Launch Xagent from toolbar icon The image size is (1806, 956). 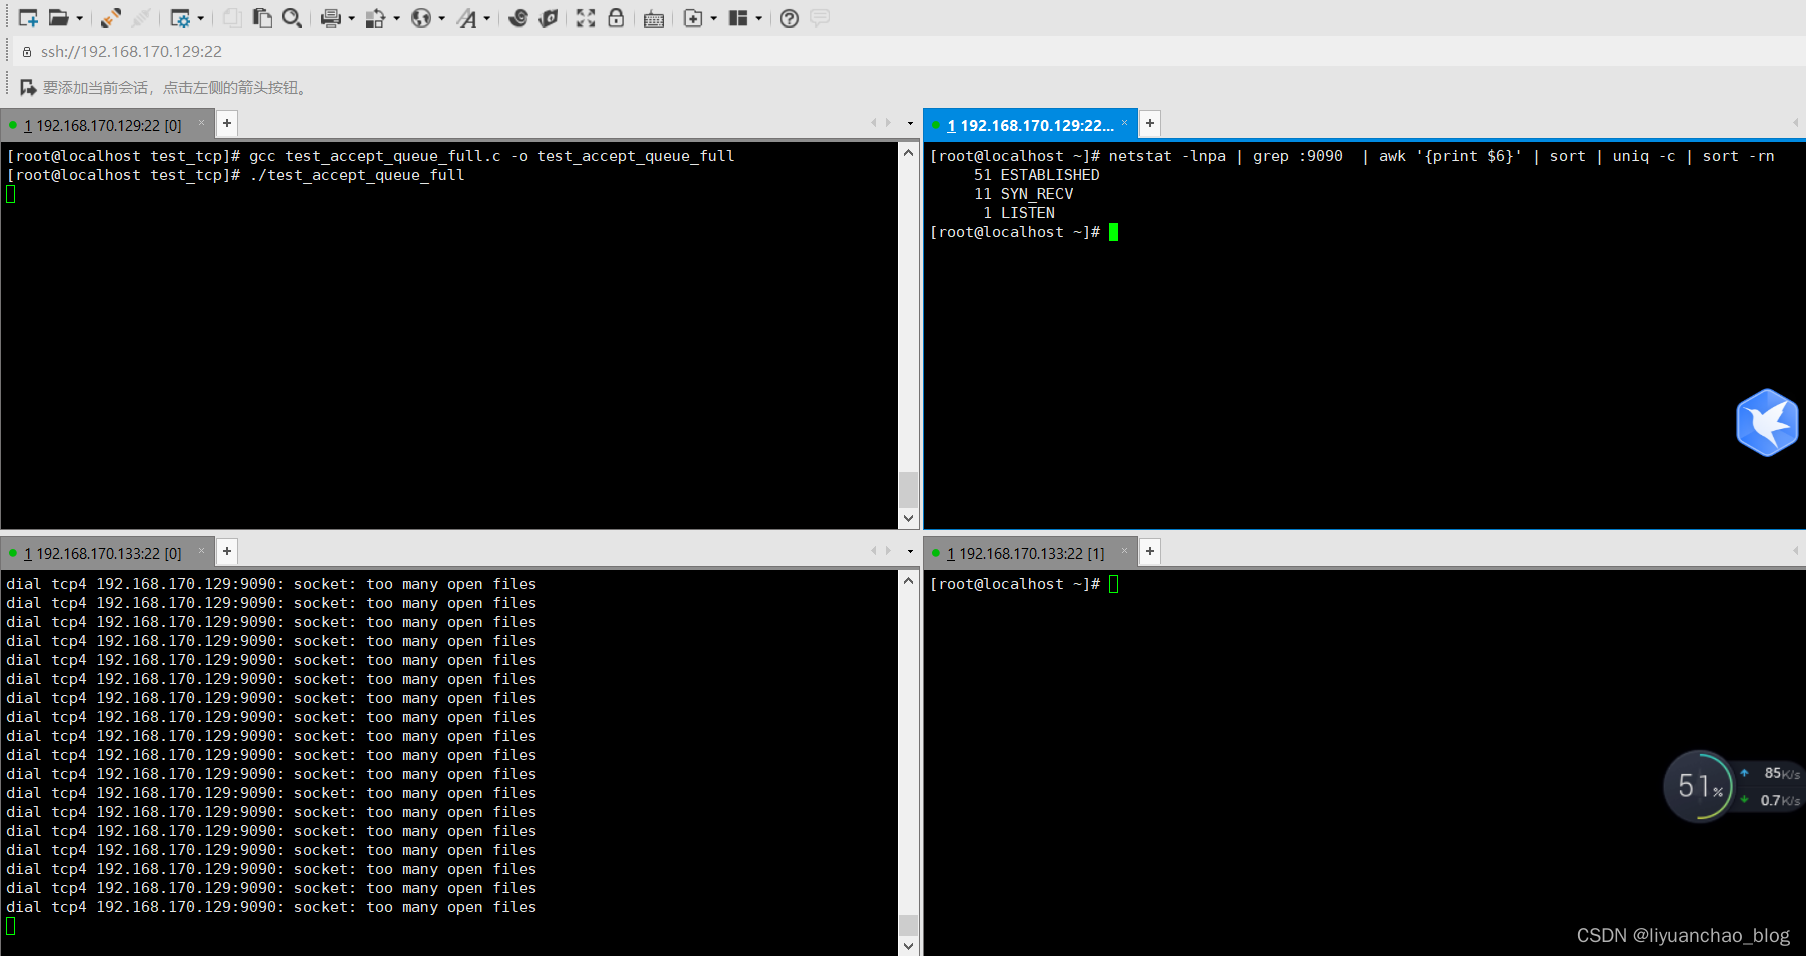[x=548, y=18]
